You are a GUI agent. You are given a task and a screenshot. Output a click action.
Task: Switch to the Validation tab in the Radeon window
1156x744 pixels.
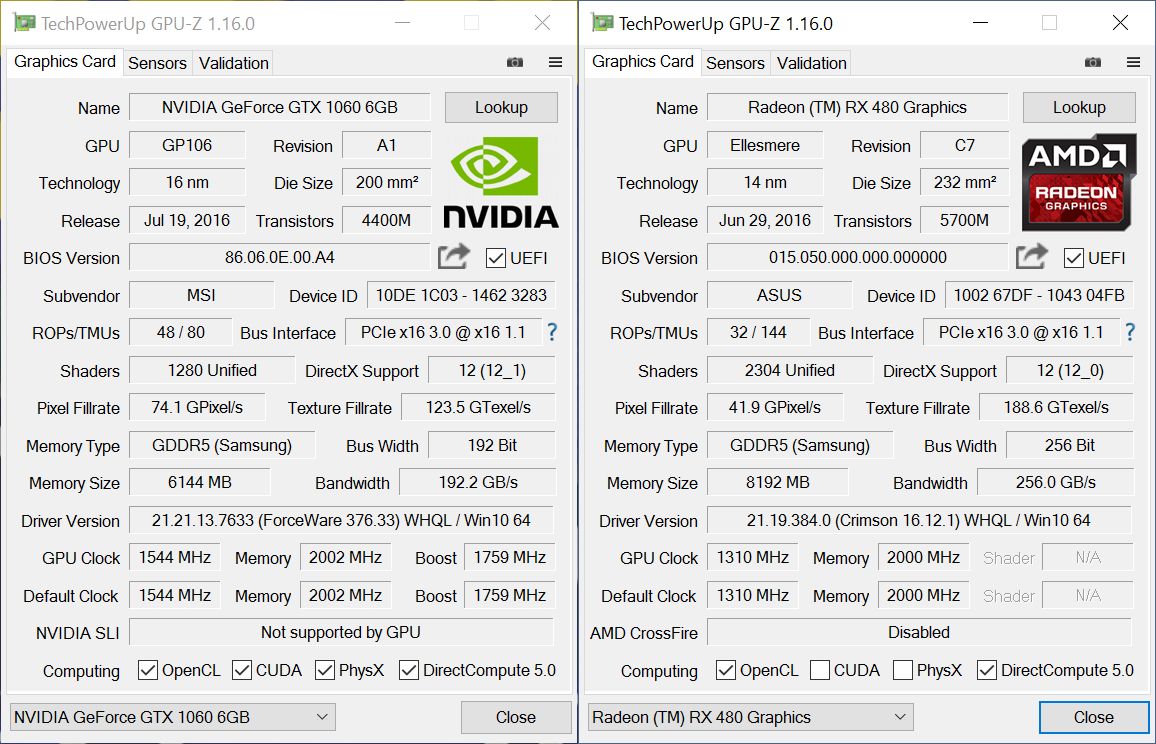click(812, 63)
